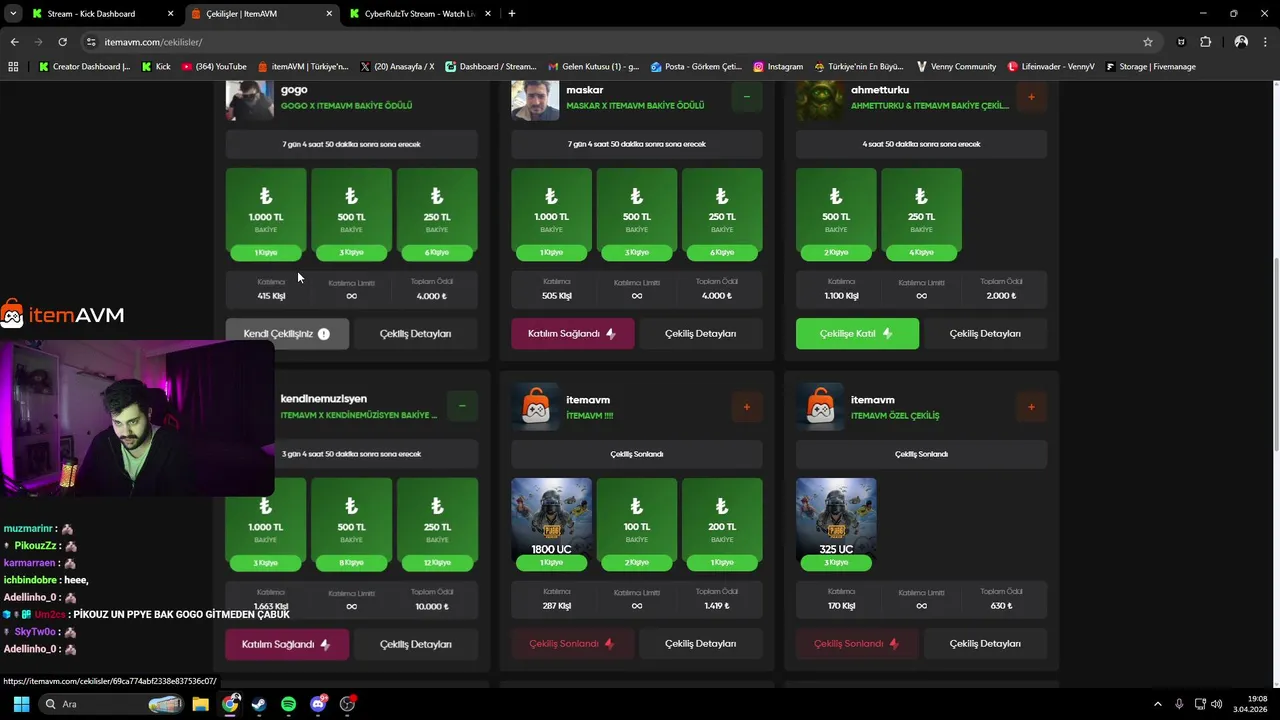
Task: Toggle follow plus button on ahmetturku card
Action: [1031, 97]
